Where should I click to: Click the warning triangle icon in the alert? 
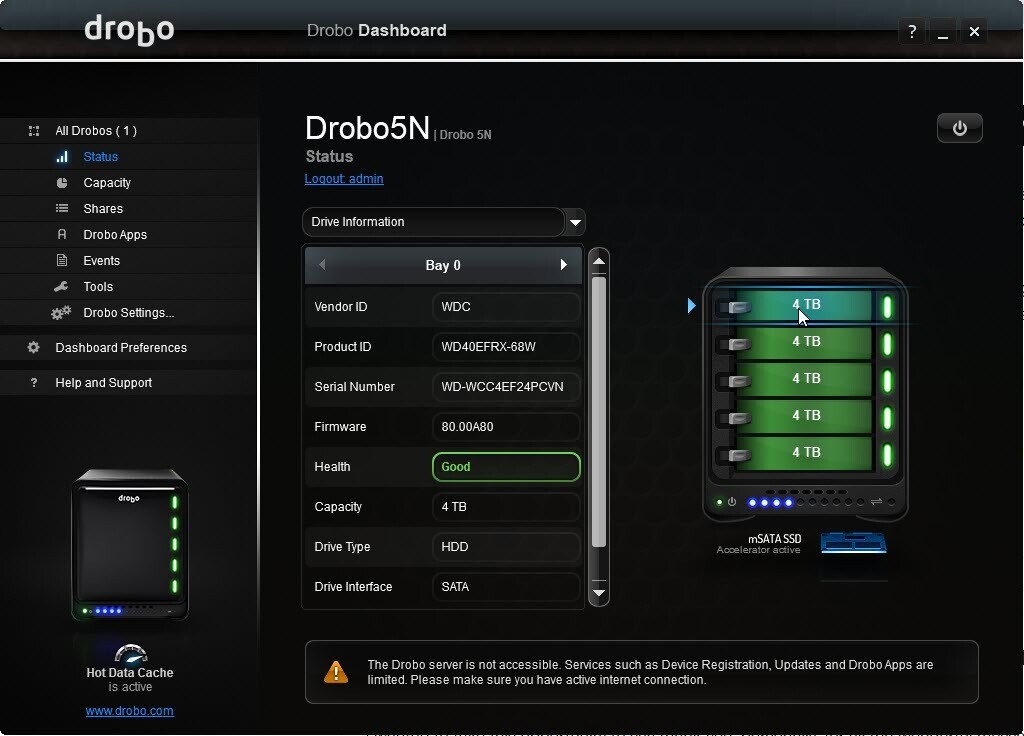pos(336,671)
